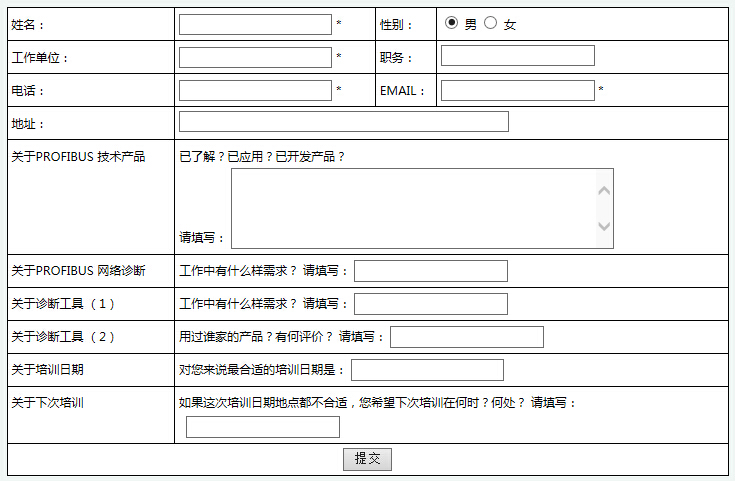The width and height of the screenshot is (735, 481).
Task: Click the 姓名 name input field
Action: tap(255, 24)
